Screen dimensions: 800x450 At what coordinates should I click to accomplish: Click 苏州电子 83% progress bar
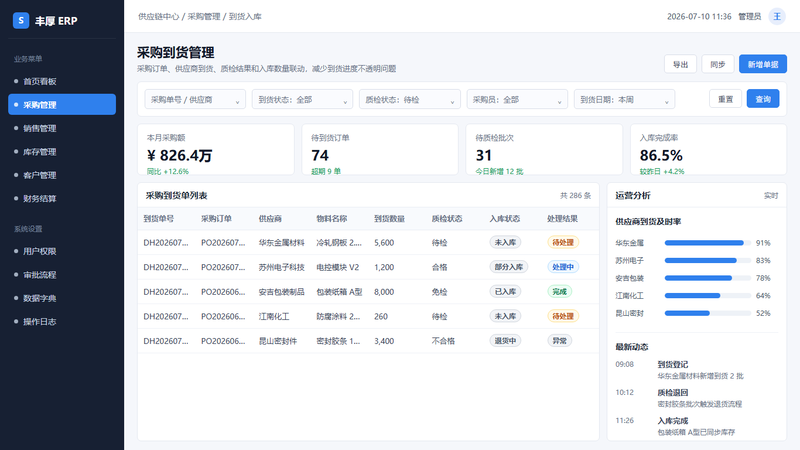[x=708, y=260]
